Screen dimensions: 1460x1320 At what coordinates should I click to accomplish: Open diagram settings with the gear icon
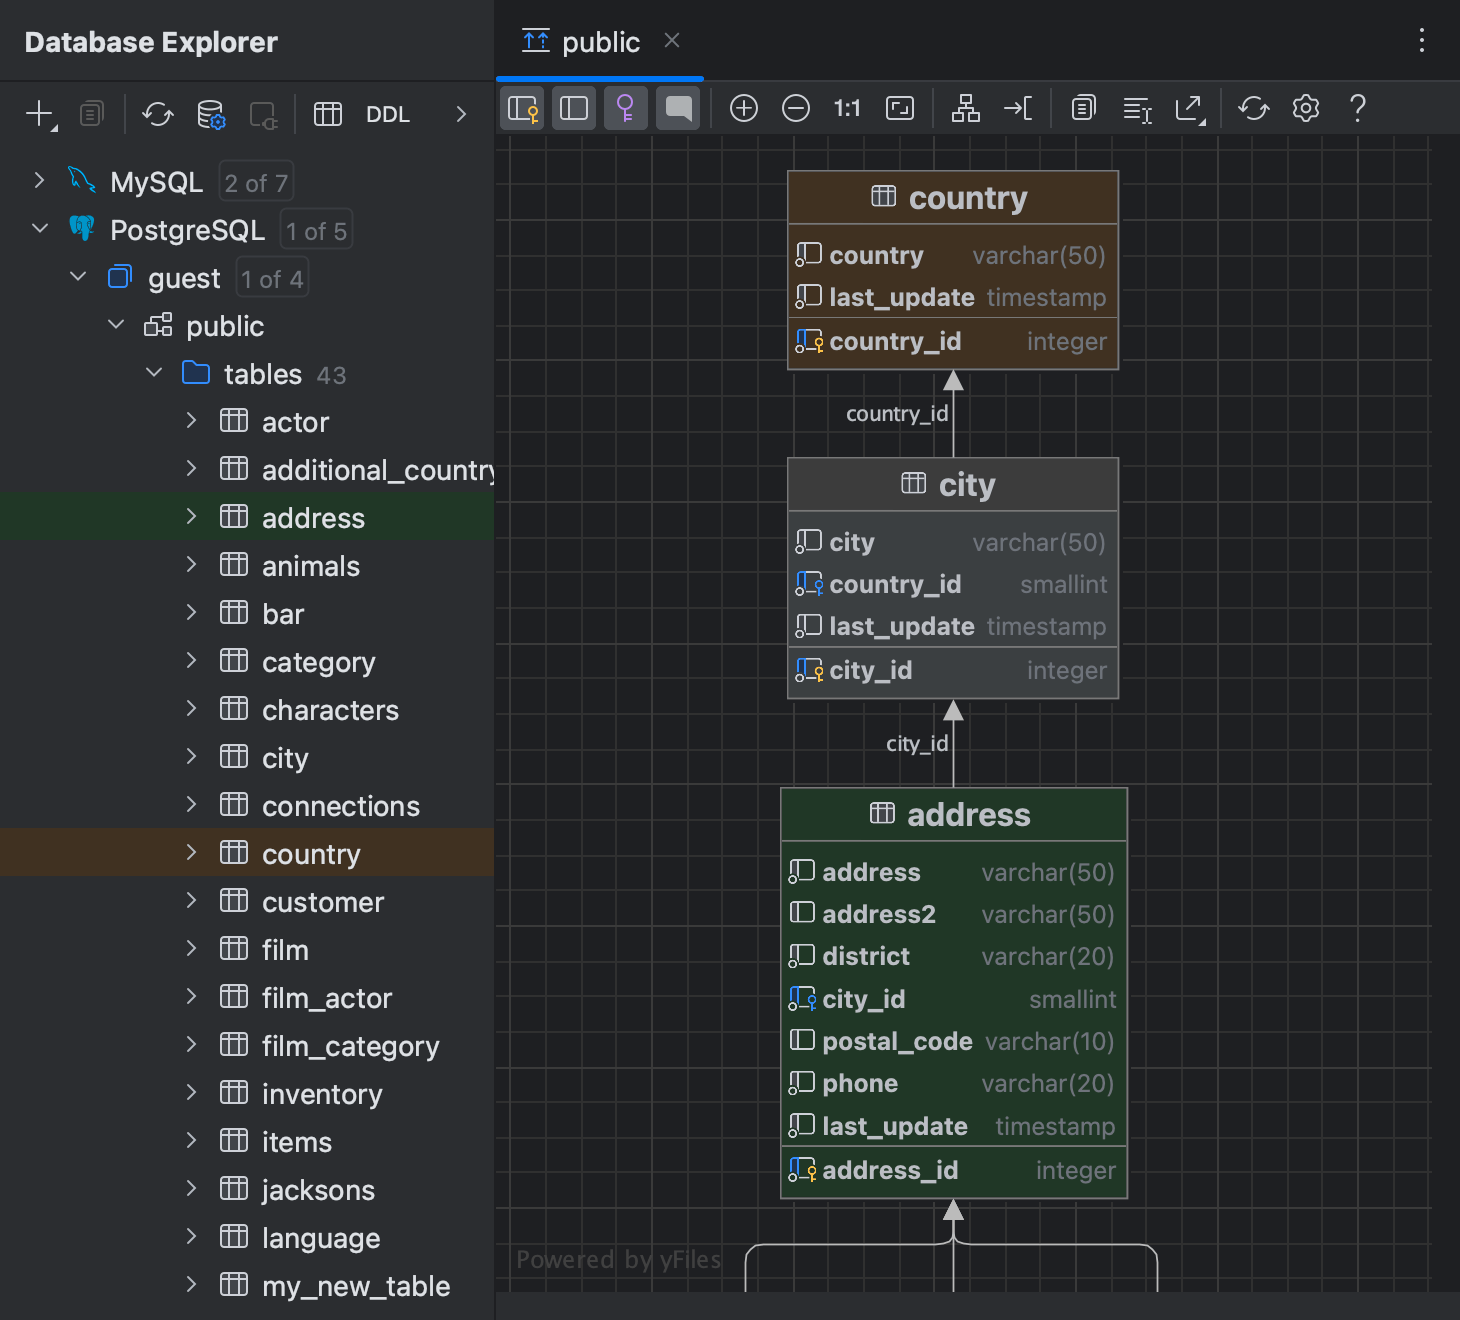(x=1305, y=108)
